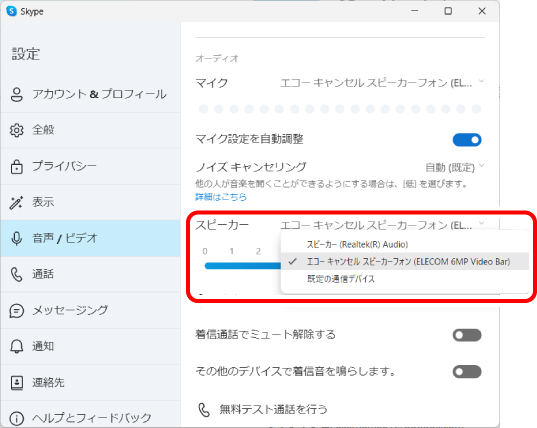Turn off マイク設定を自動調整 switch
Screen dimensions: 537x428
pos(467,140)
